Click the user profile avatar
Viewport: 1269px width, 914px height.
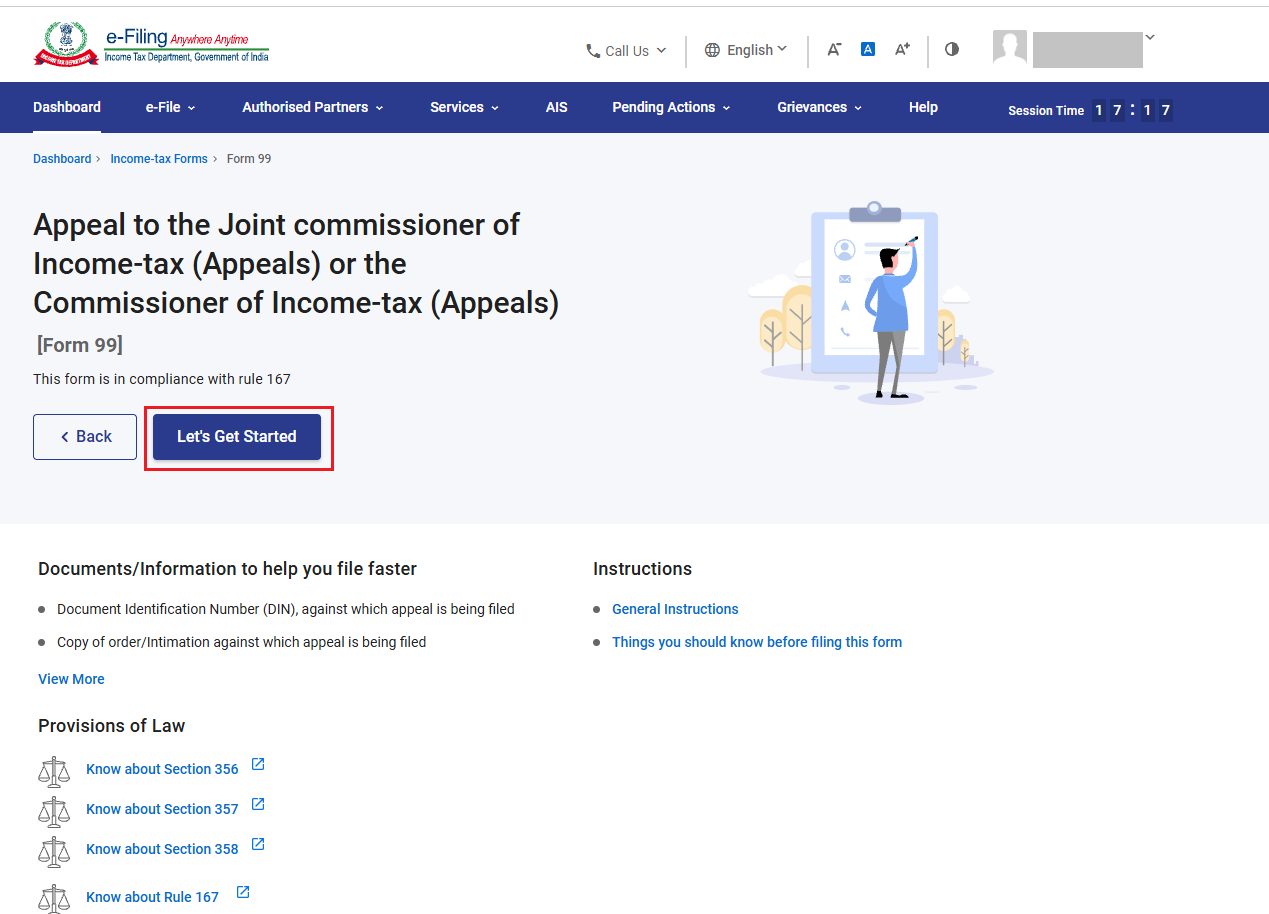tap(1010, 47)
